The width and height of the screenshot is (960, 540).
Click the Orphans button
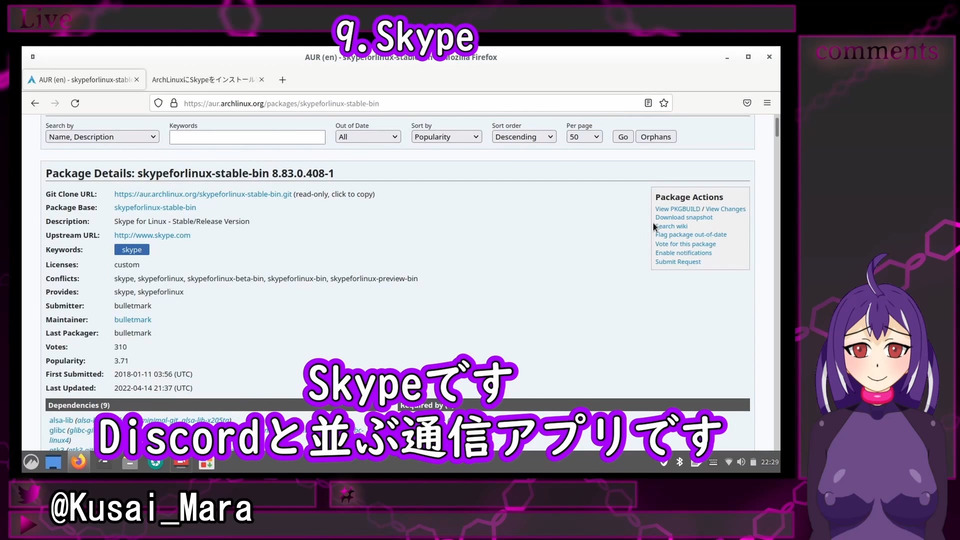pyautogui.click(x=656, y=137)
